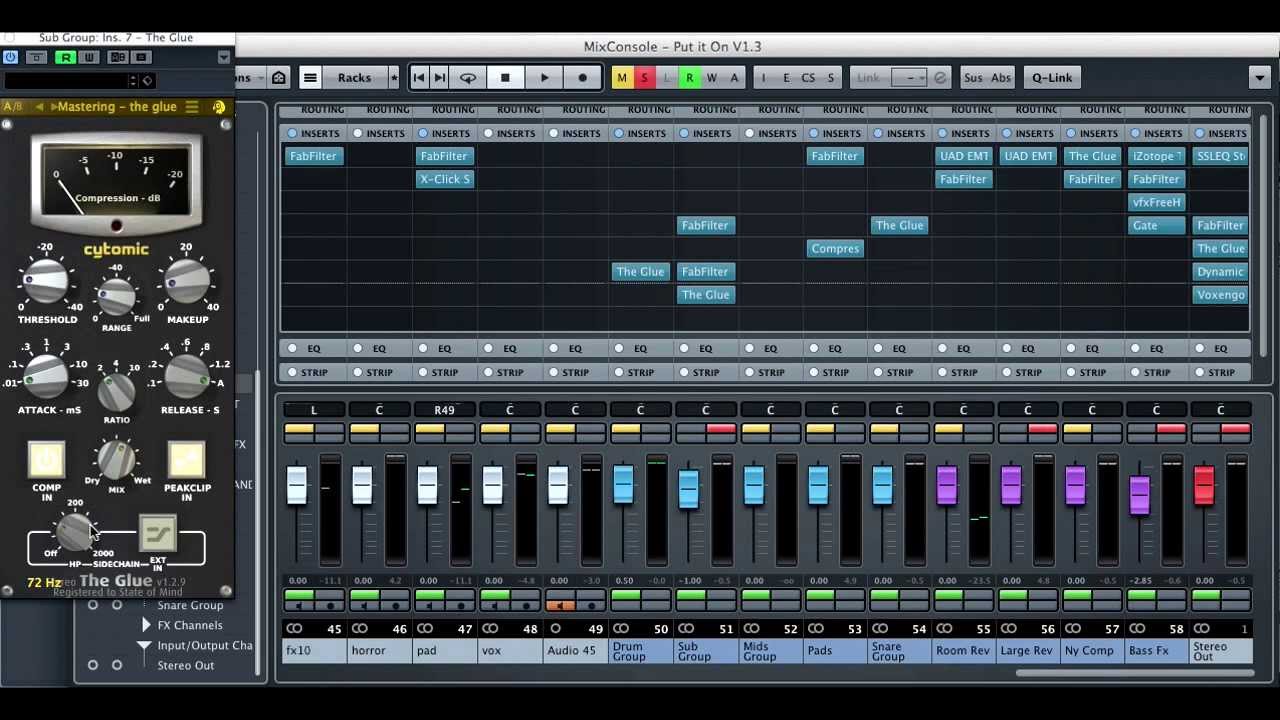Image resolution: width=1280 pixels, height=720 pixels.
Task: Click pan control R49 on pad channel
Action: pos(444,410)
